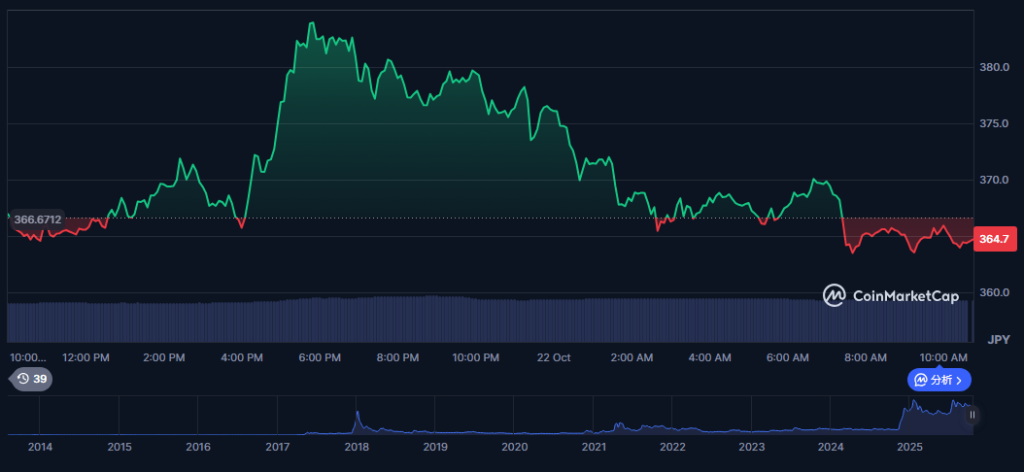Image resolution: width=1024 pixels, height=472 pixels.
Task: Click the history clock icon badge showing 39
Action: (30, 379)
